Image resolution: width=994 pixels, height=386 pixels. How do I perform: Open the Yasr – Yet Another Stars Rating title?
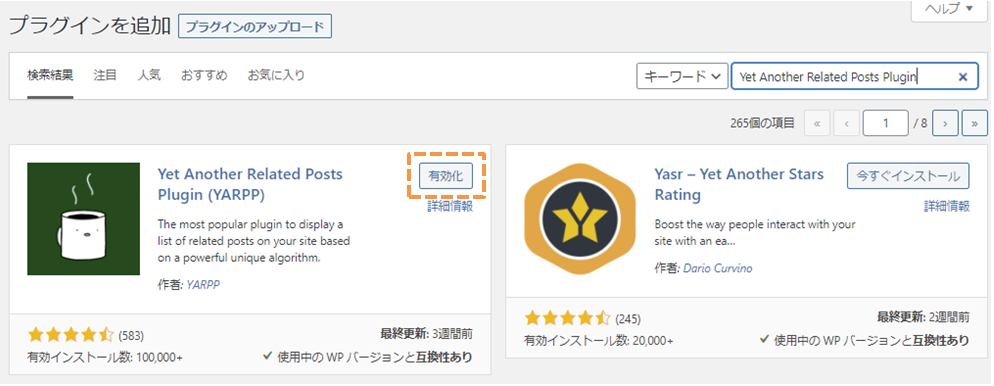pos(739,184)
